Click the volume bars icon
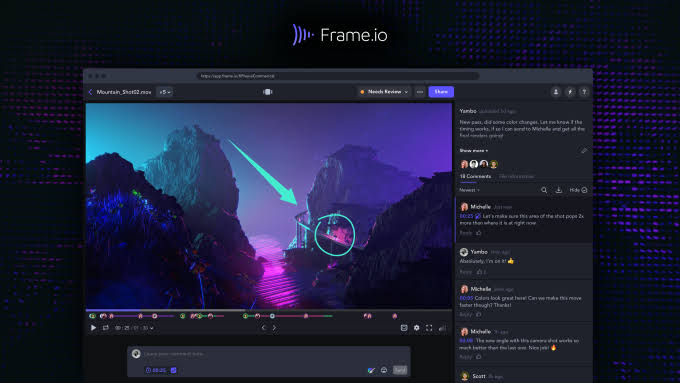 442,328
